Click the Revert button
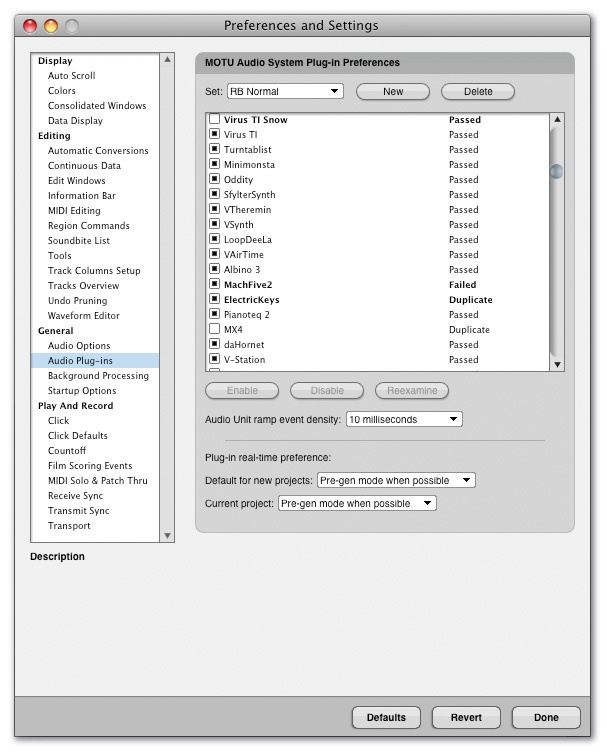The width and height of the screenshot is (607, 756). 466,717
